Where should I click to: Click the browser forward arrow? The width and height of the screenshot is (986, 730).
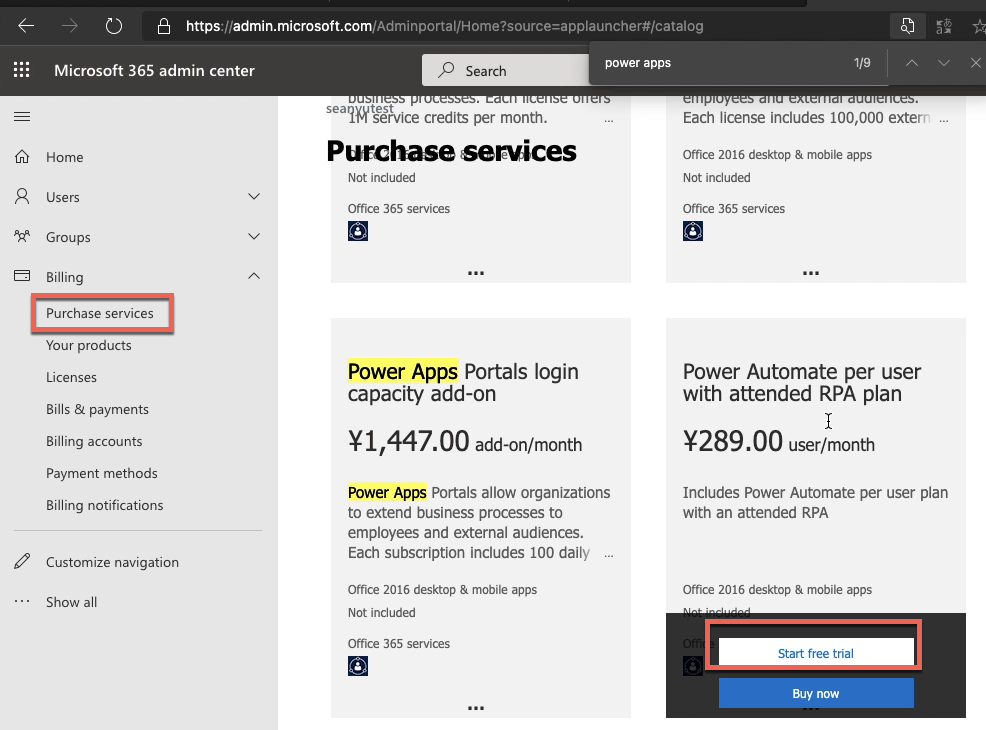point(70,26)
